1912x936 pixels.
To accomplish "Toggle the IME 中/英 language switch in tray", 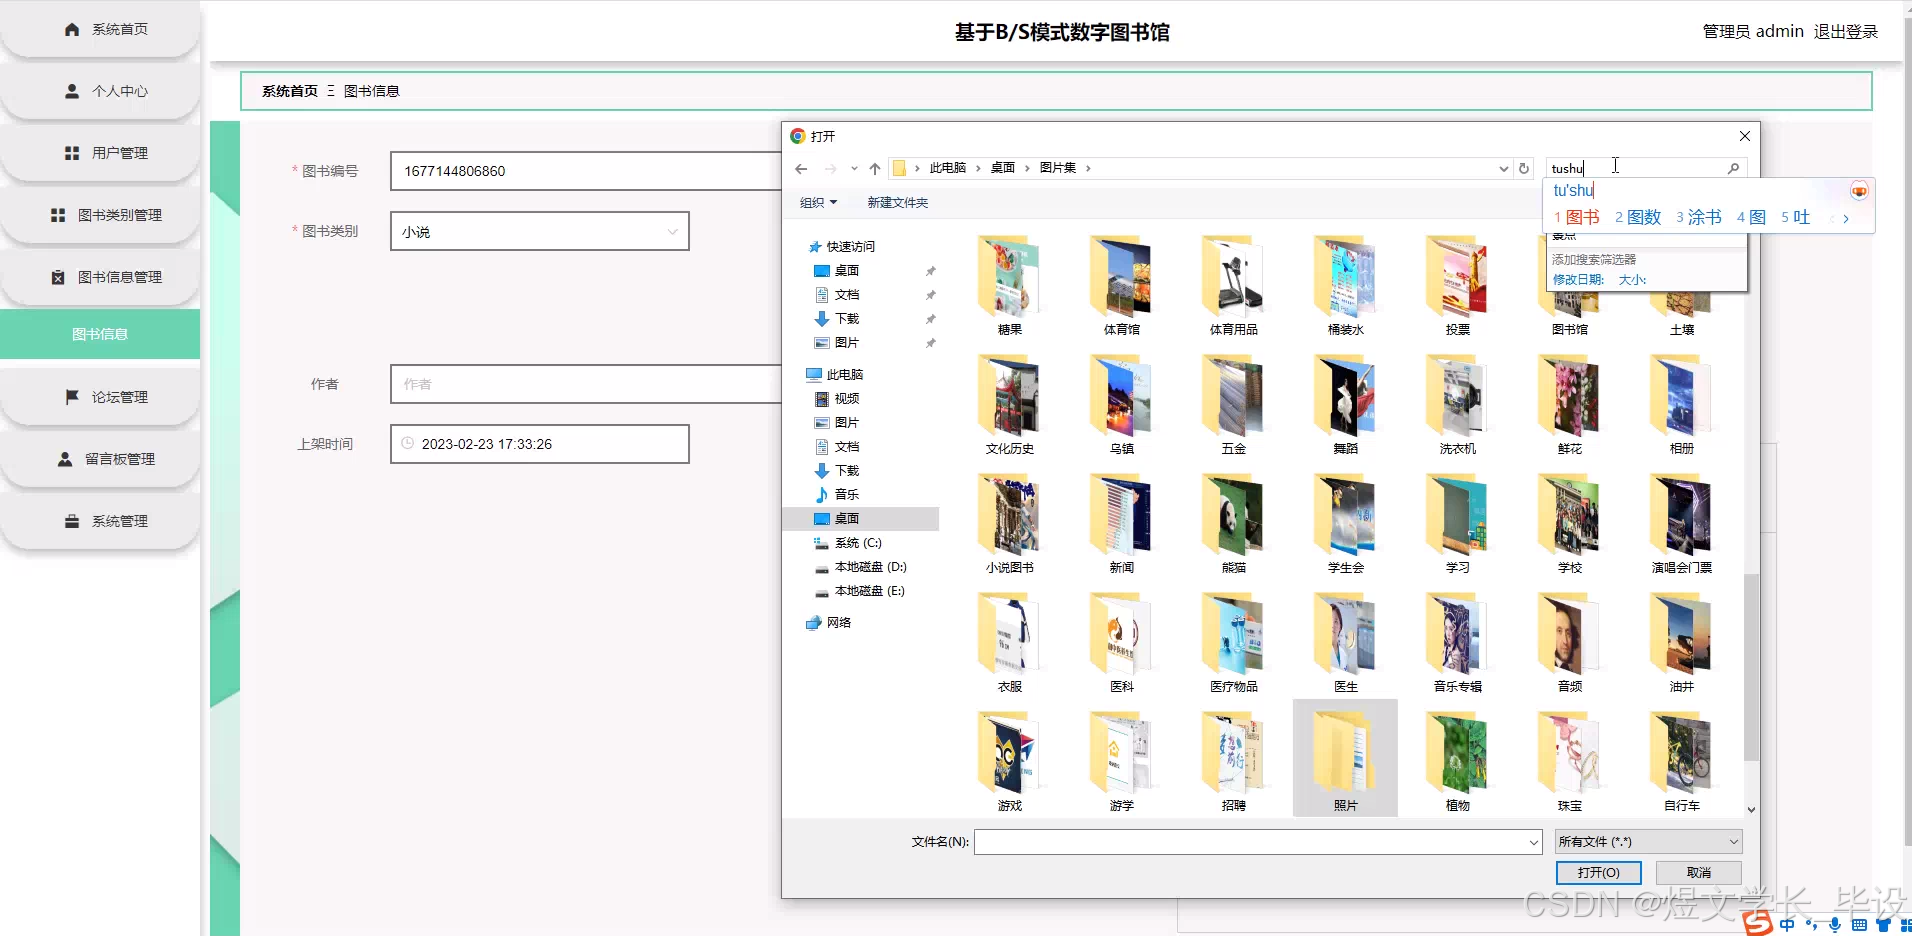I will [1787, 925].
